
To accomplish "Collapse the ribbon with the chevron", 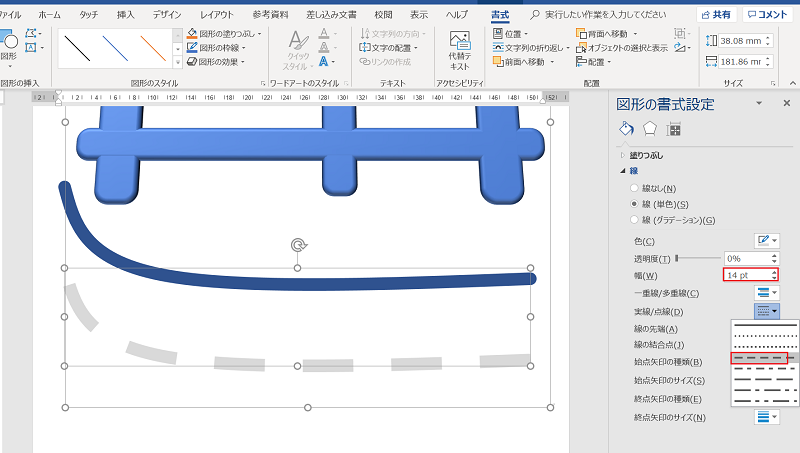I will click(792, 83).
